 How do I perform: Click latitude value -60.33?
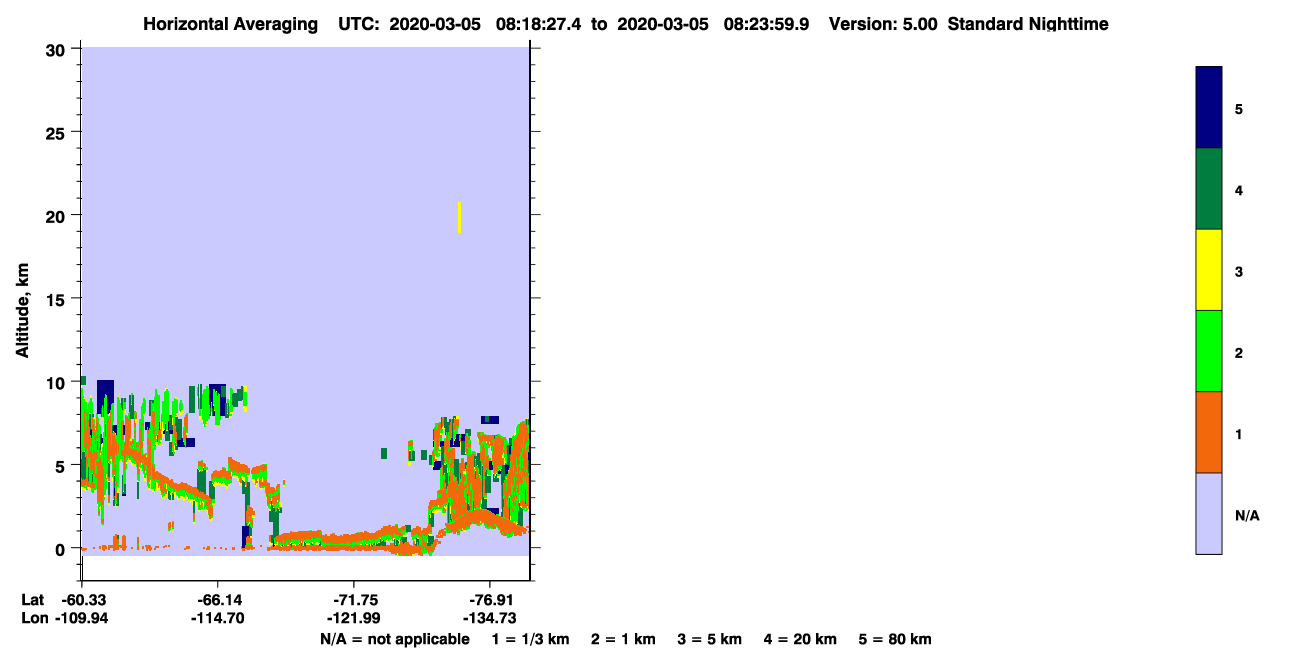[83, 600]
